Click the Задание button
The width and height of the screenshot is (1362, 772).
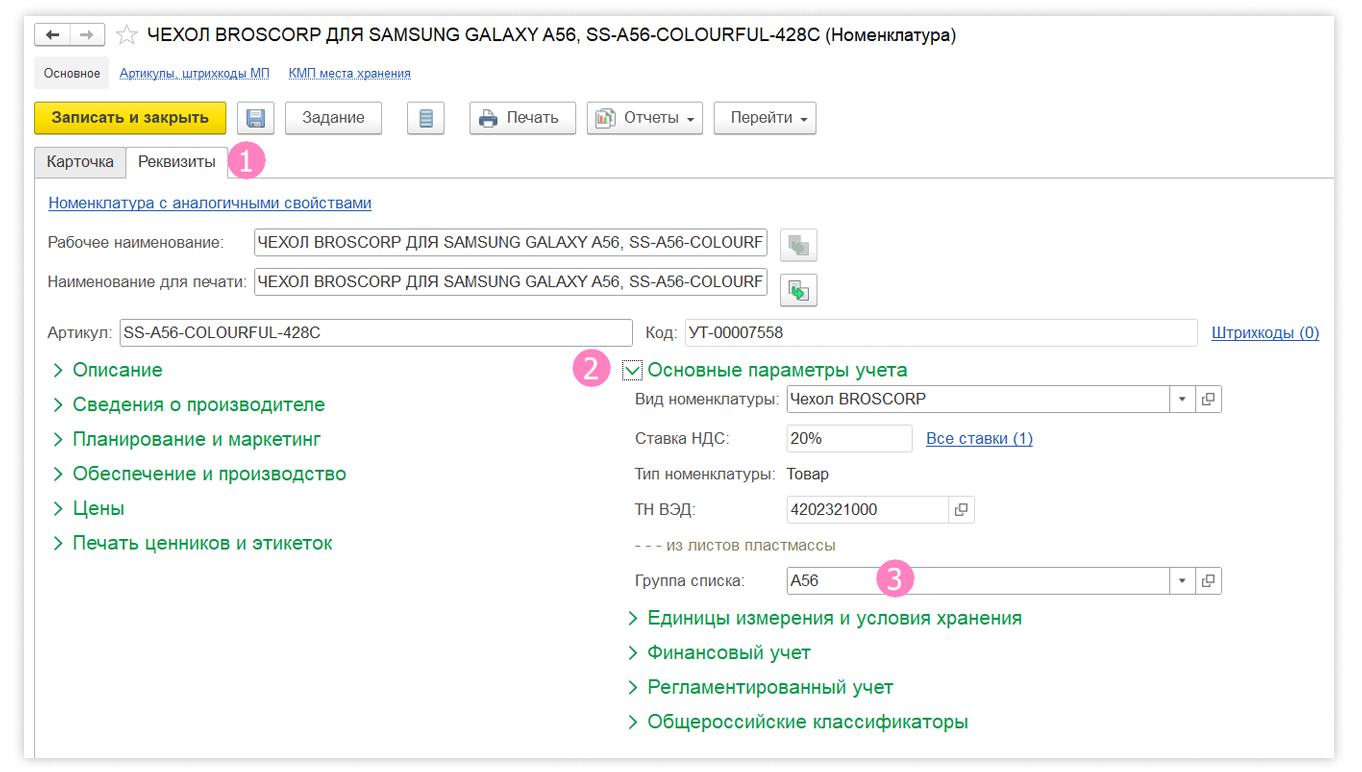(333, 118)
